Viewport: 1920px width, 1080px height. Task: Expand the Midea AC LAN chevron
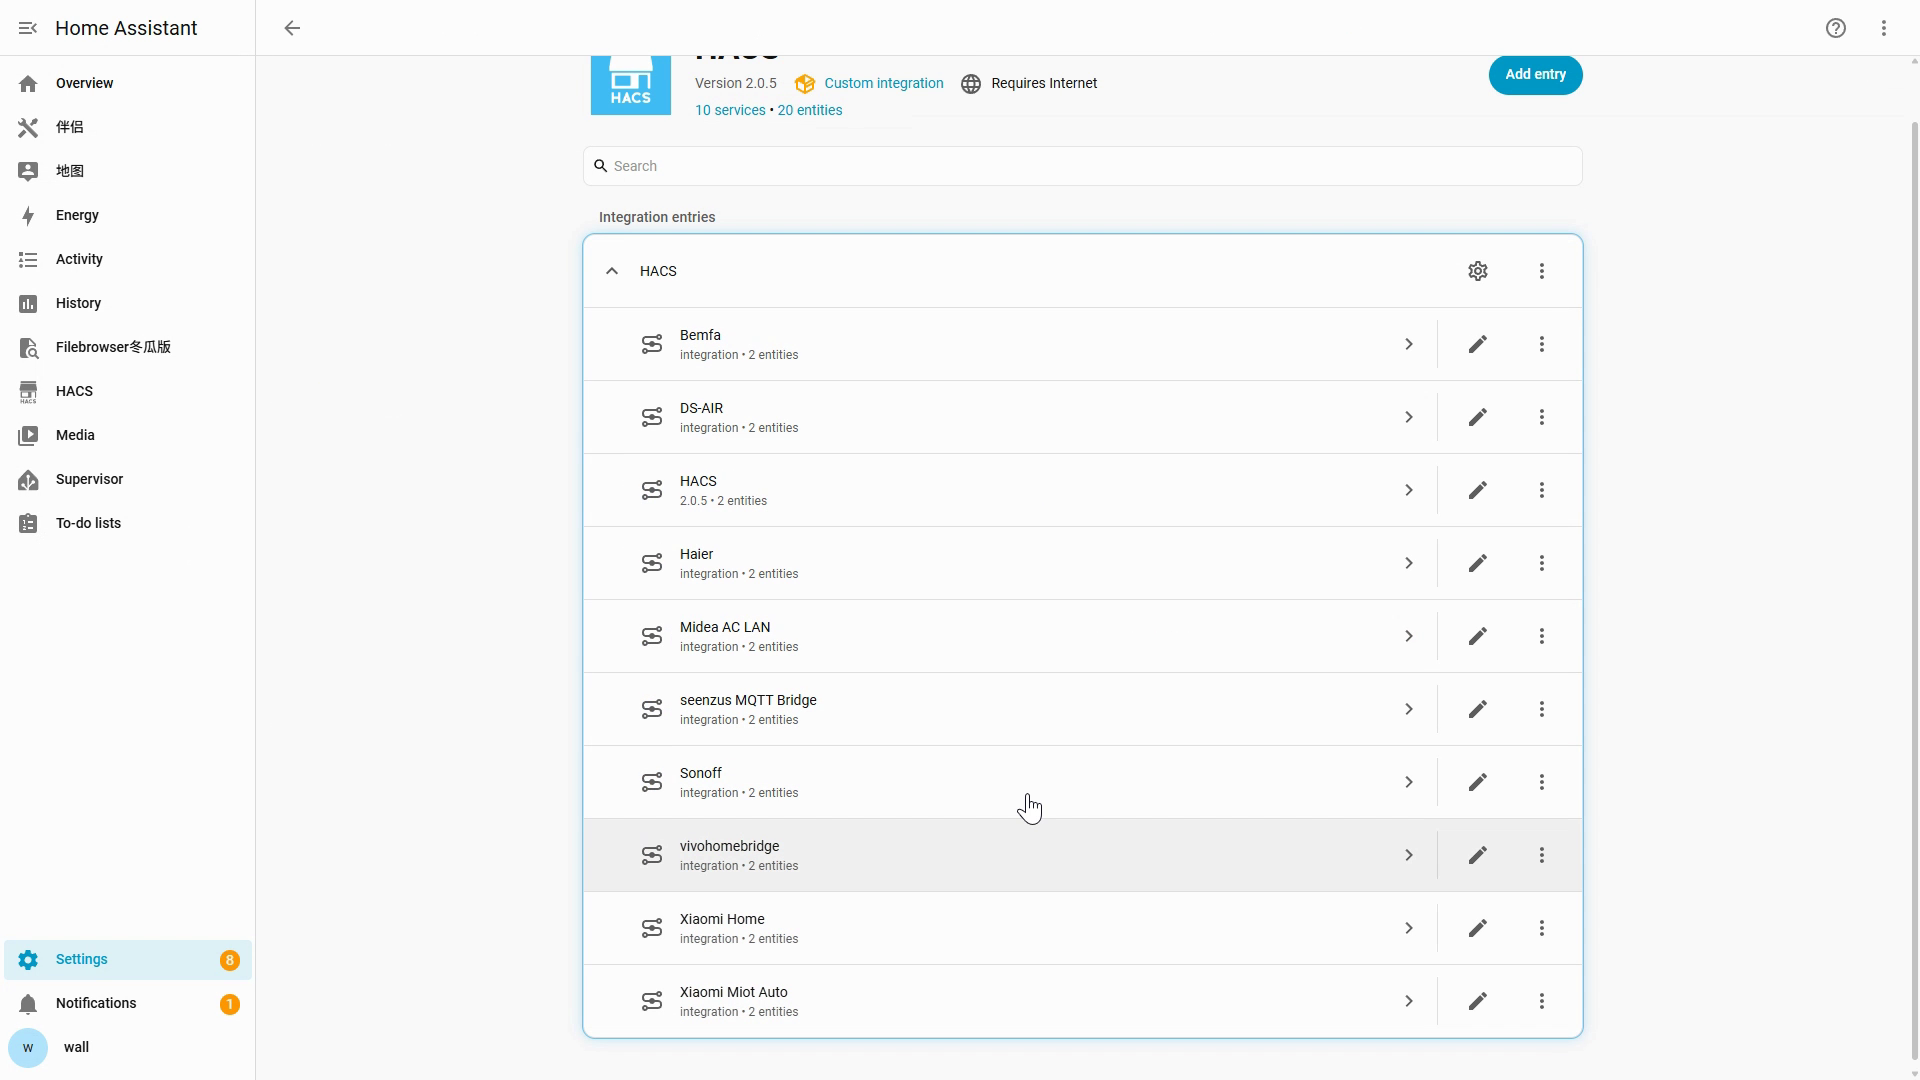[1409, 636]
